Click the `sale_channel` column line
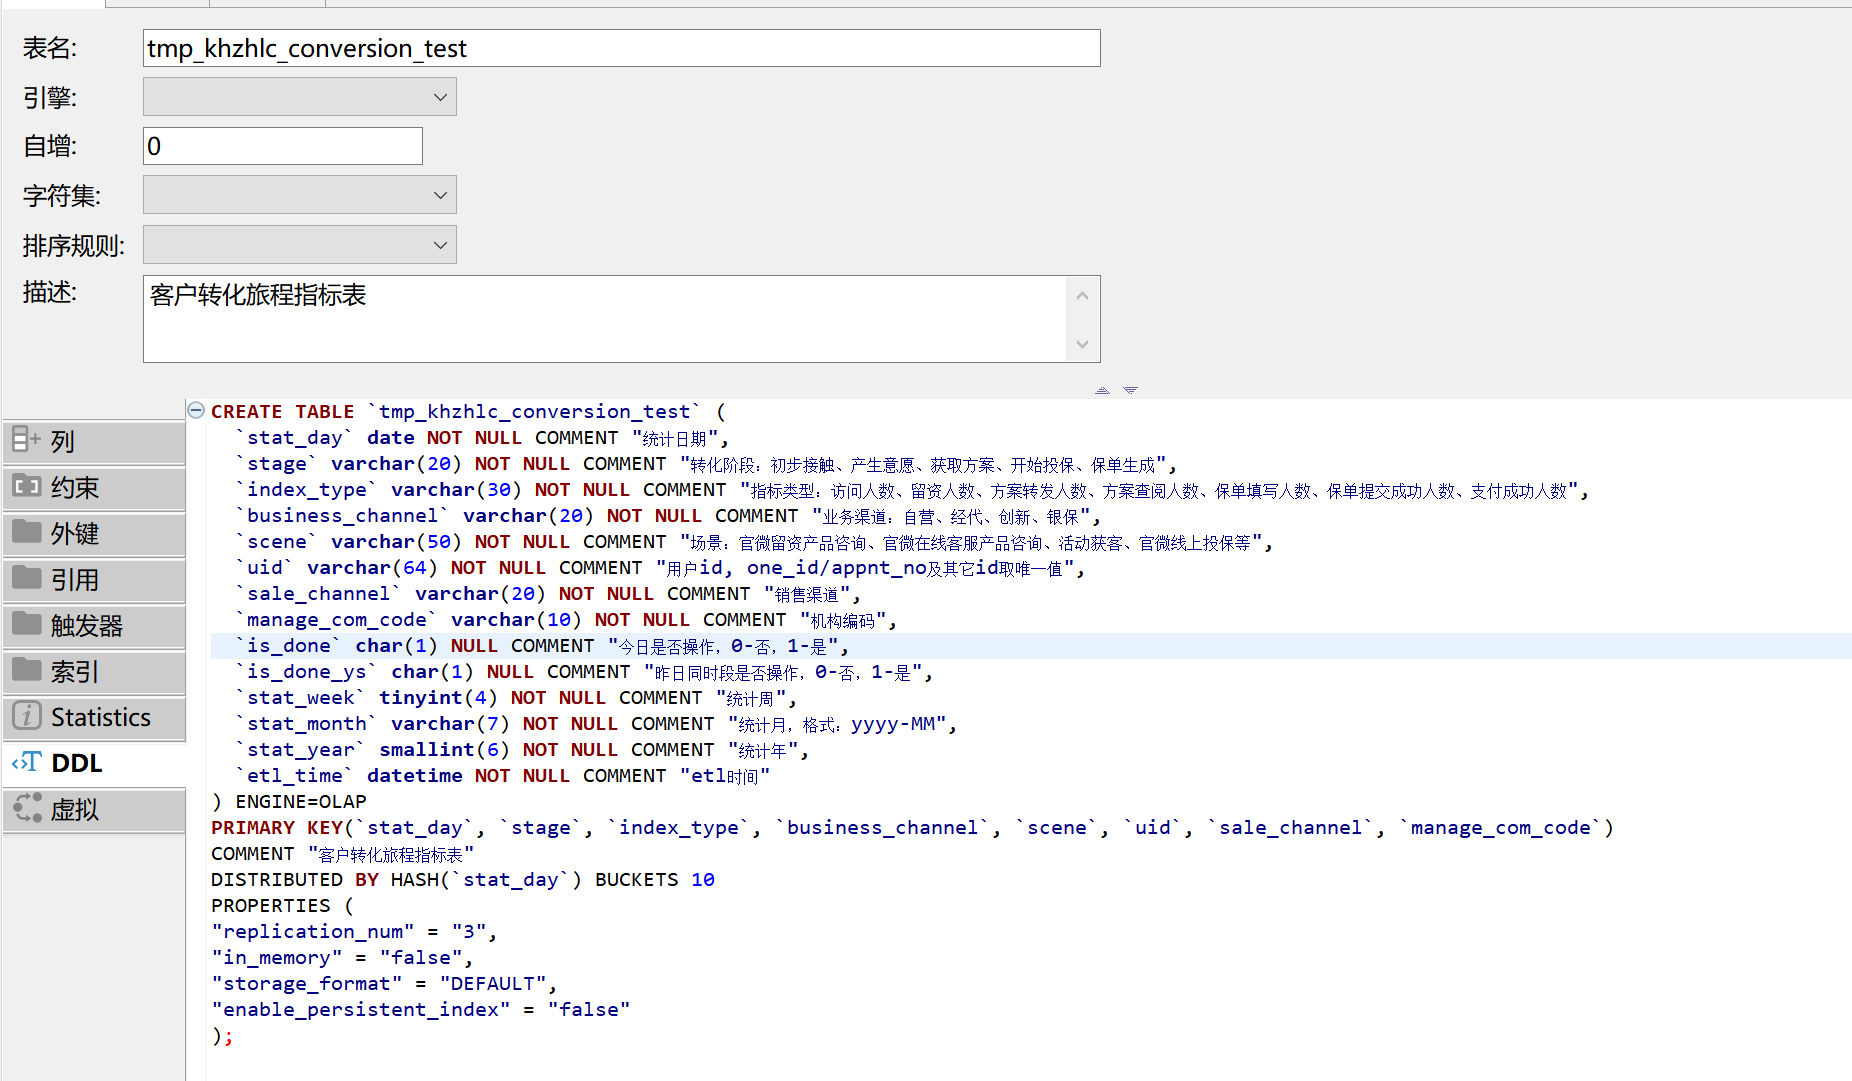1852x1081 pixels. pyautogui.click(x=548, y=594)
